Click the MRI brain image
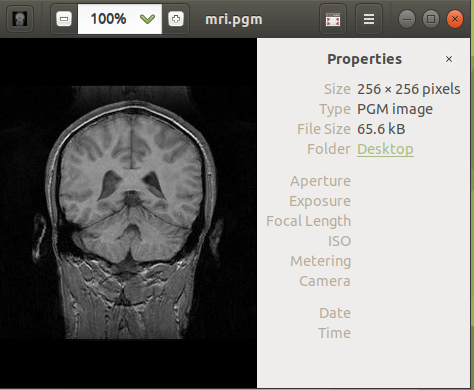 (128, 212)
